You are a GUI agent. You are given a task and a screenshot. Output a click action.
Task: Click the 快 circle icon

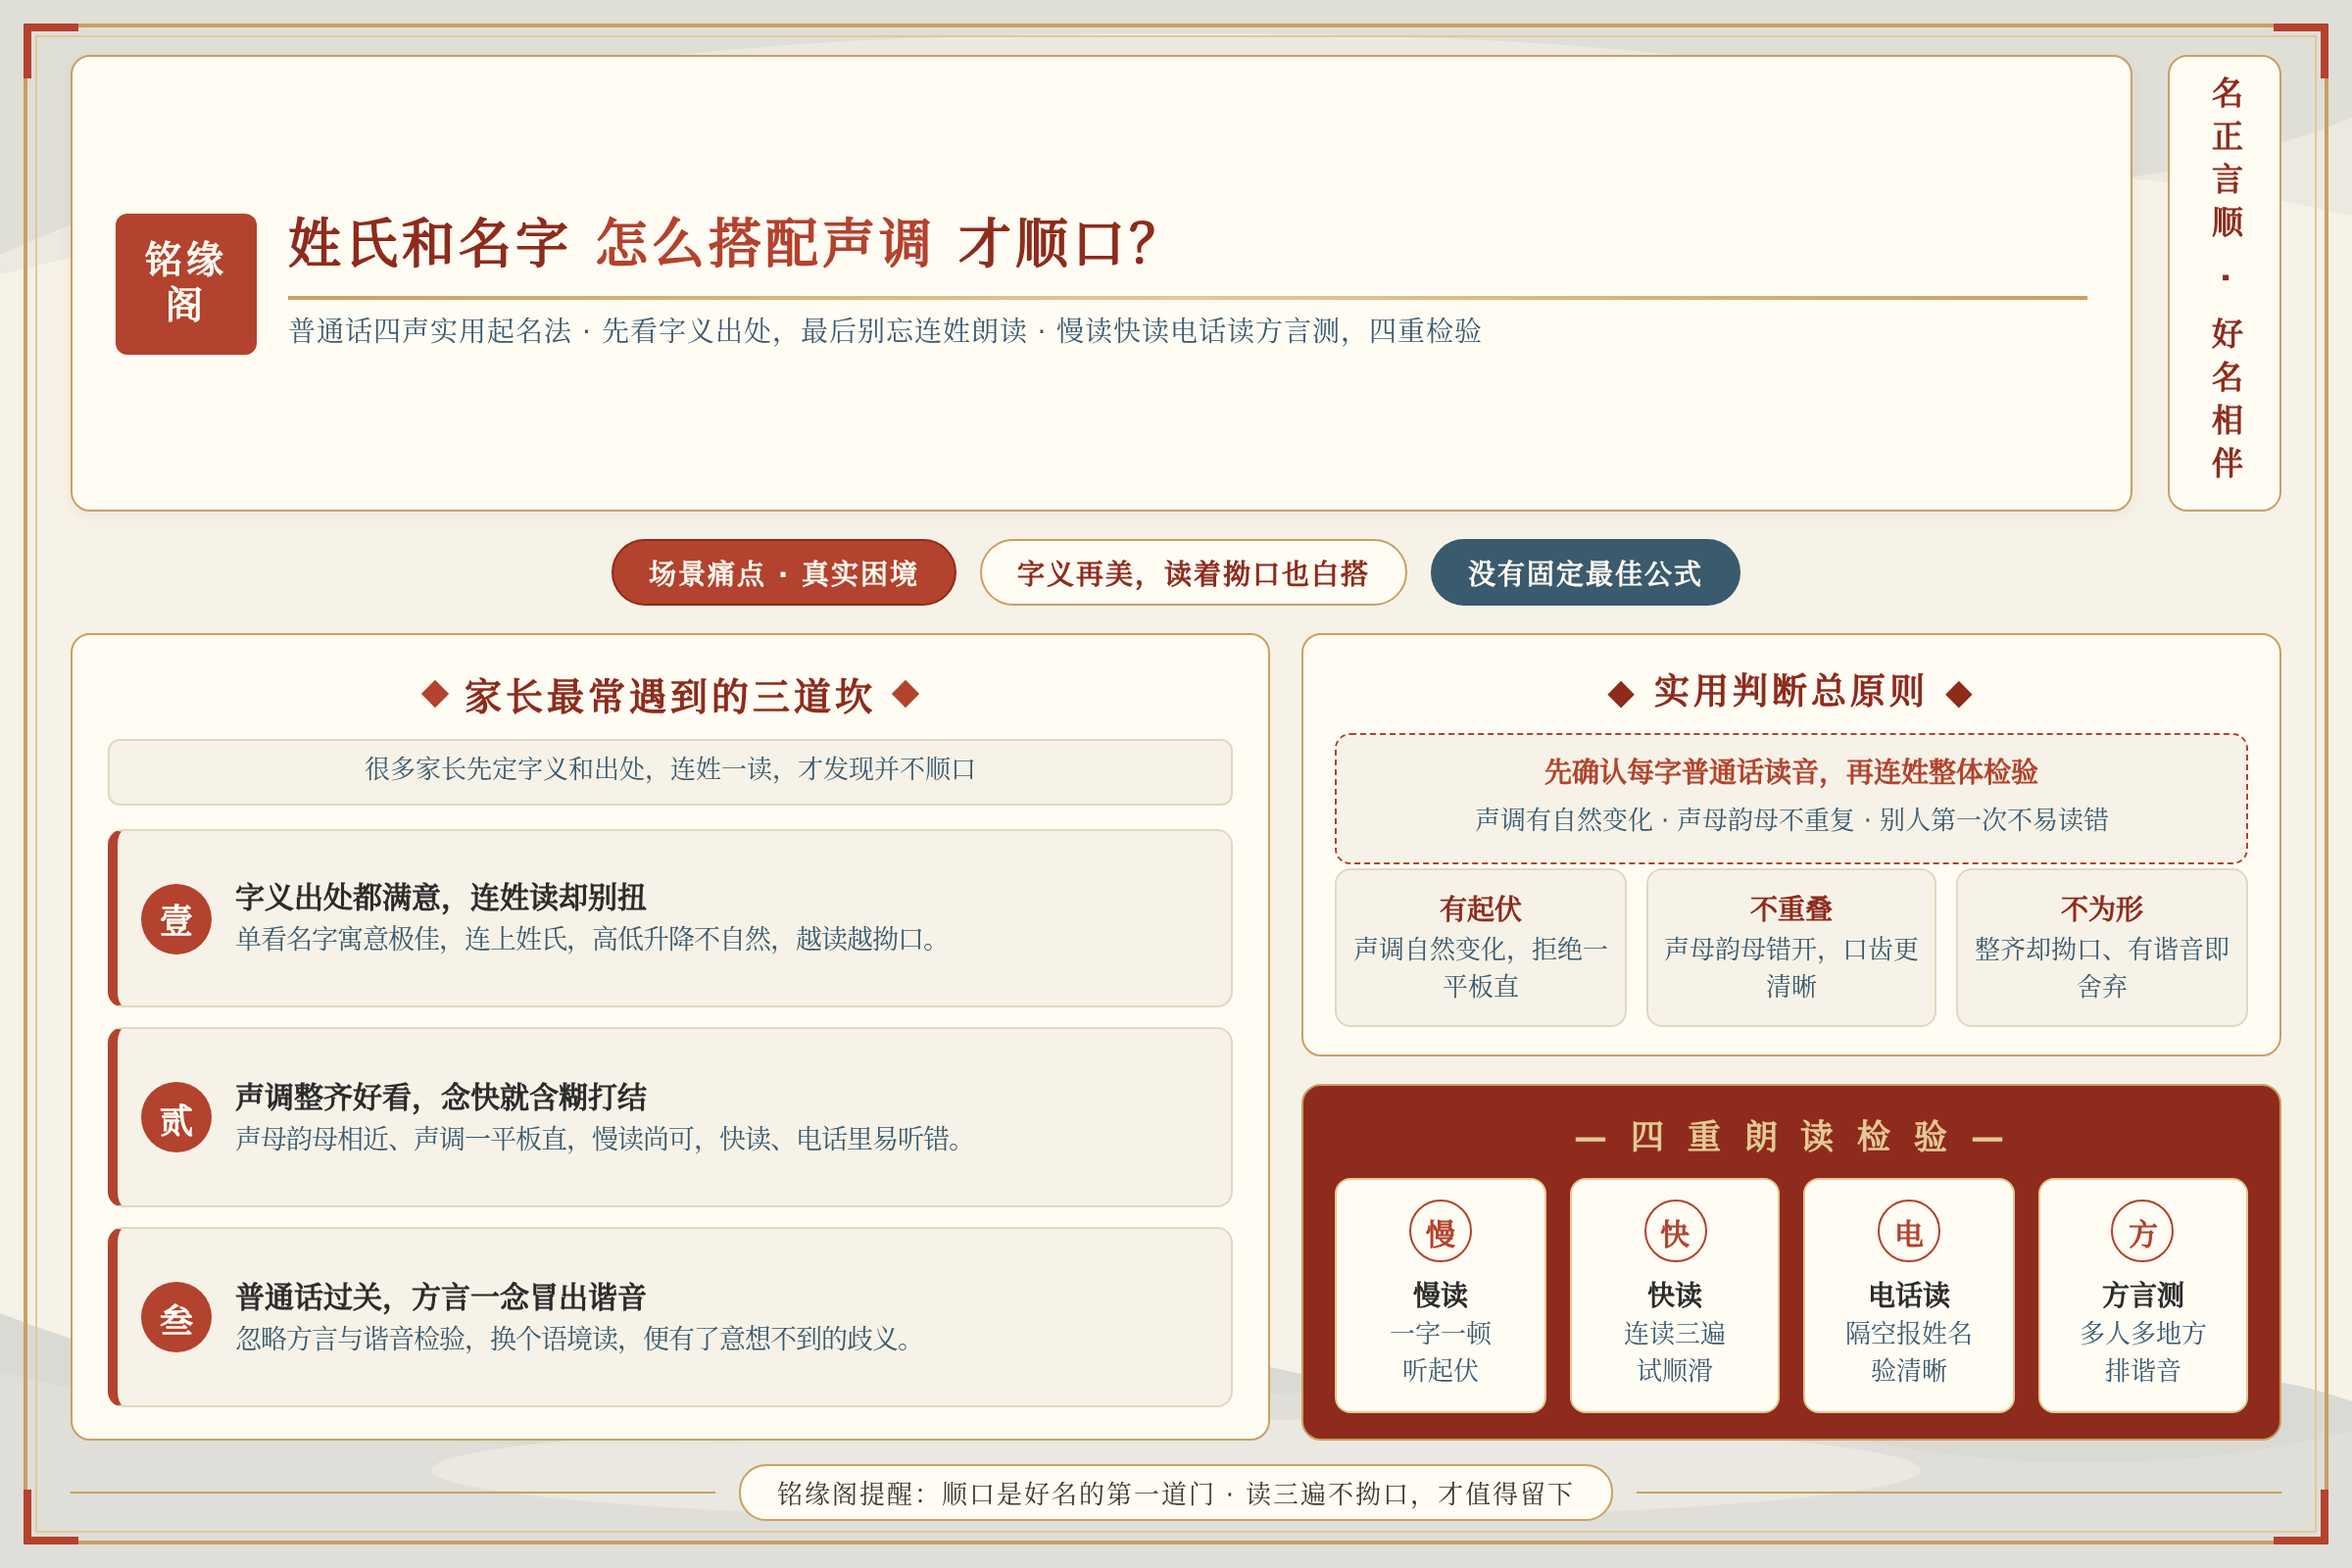1675,1232
